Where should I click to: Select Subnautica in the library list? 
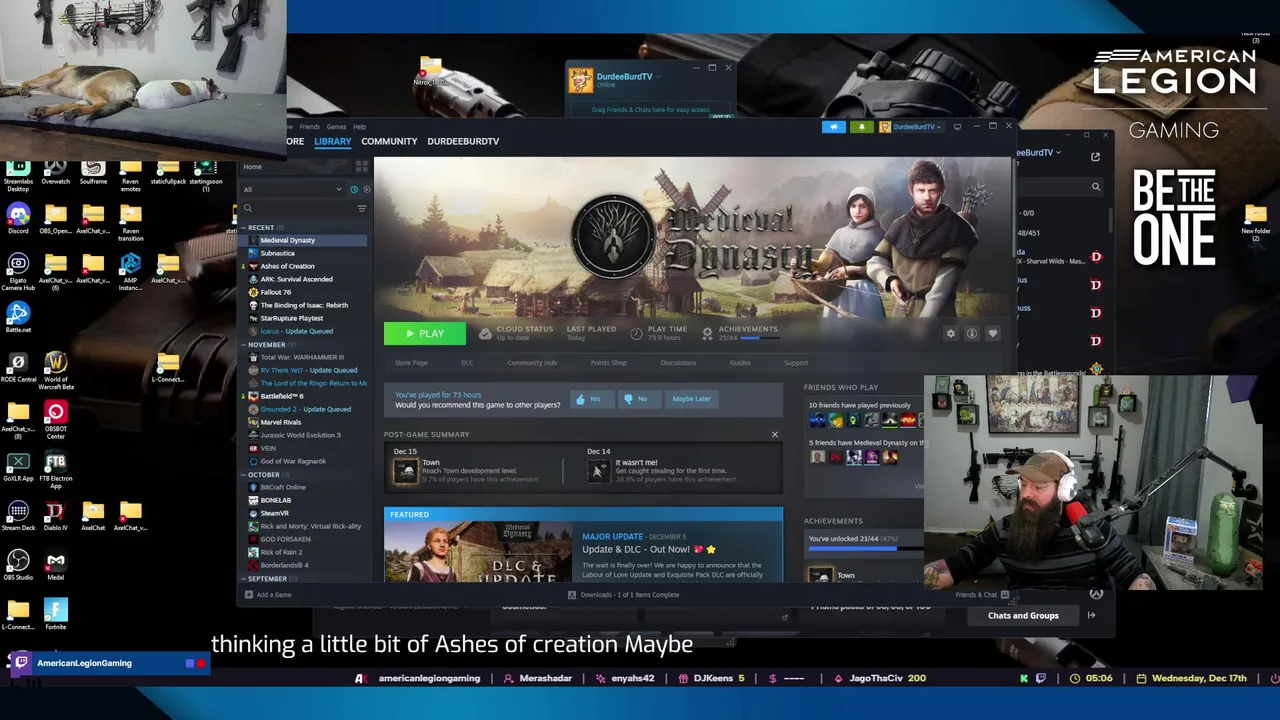(277, 253)
